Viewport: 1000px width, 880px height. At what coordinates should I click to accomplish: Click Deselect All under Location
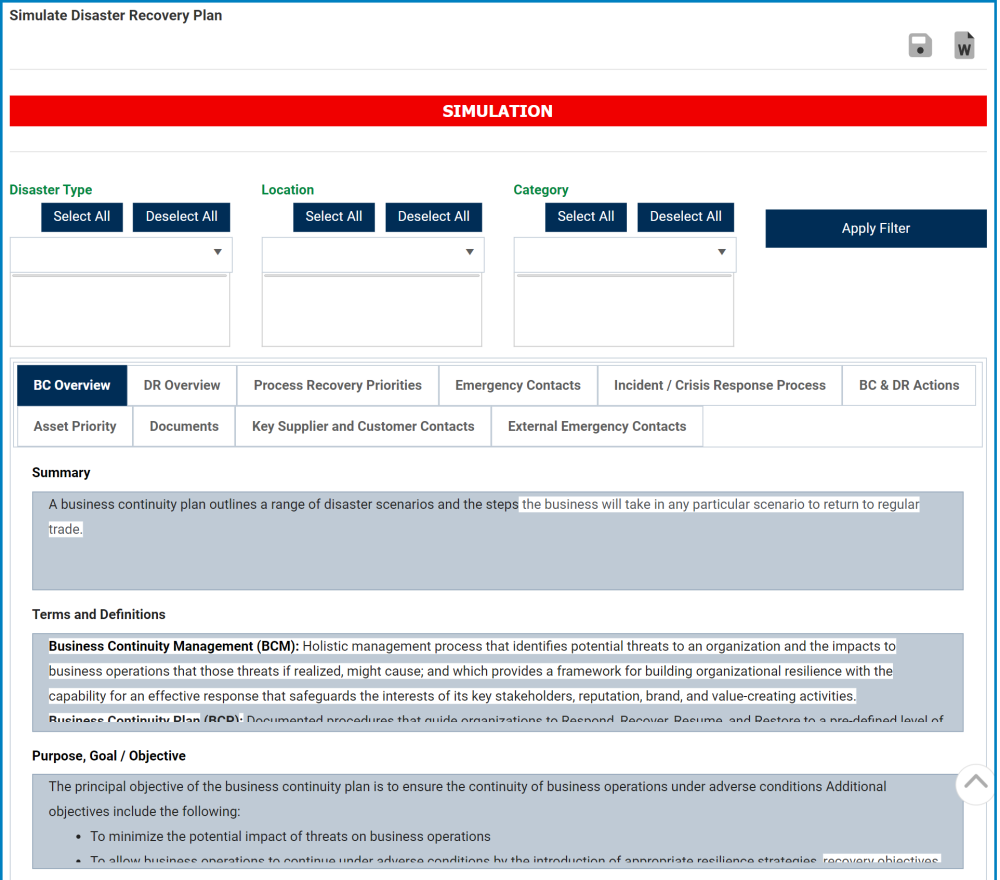pyautogui.click(x=433, y=217)
